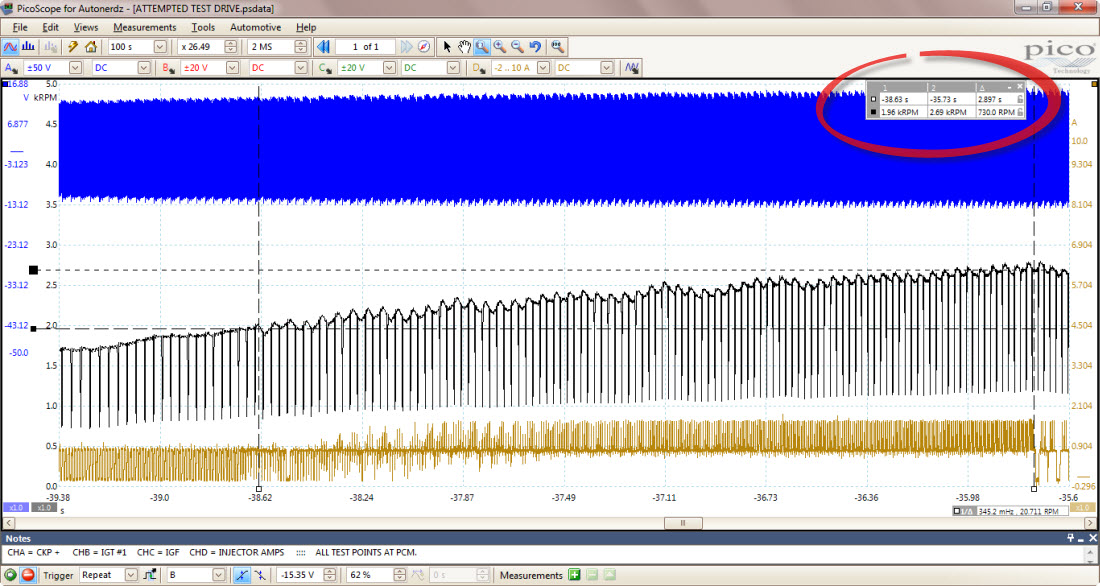Open the Automotive menu
Image resolution: width=1100 pixels, height=586 pixels.
255,27
